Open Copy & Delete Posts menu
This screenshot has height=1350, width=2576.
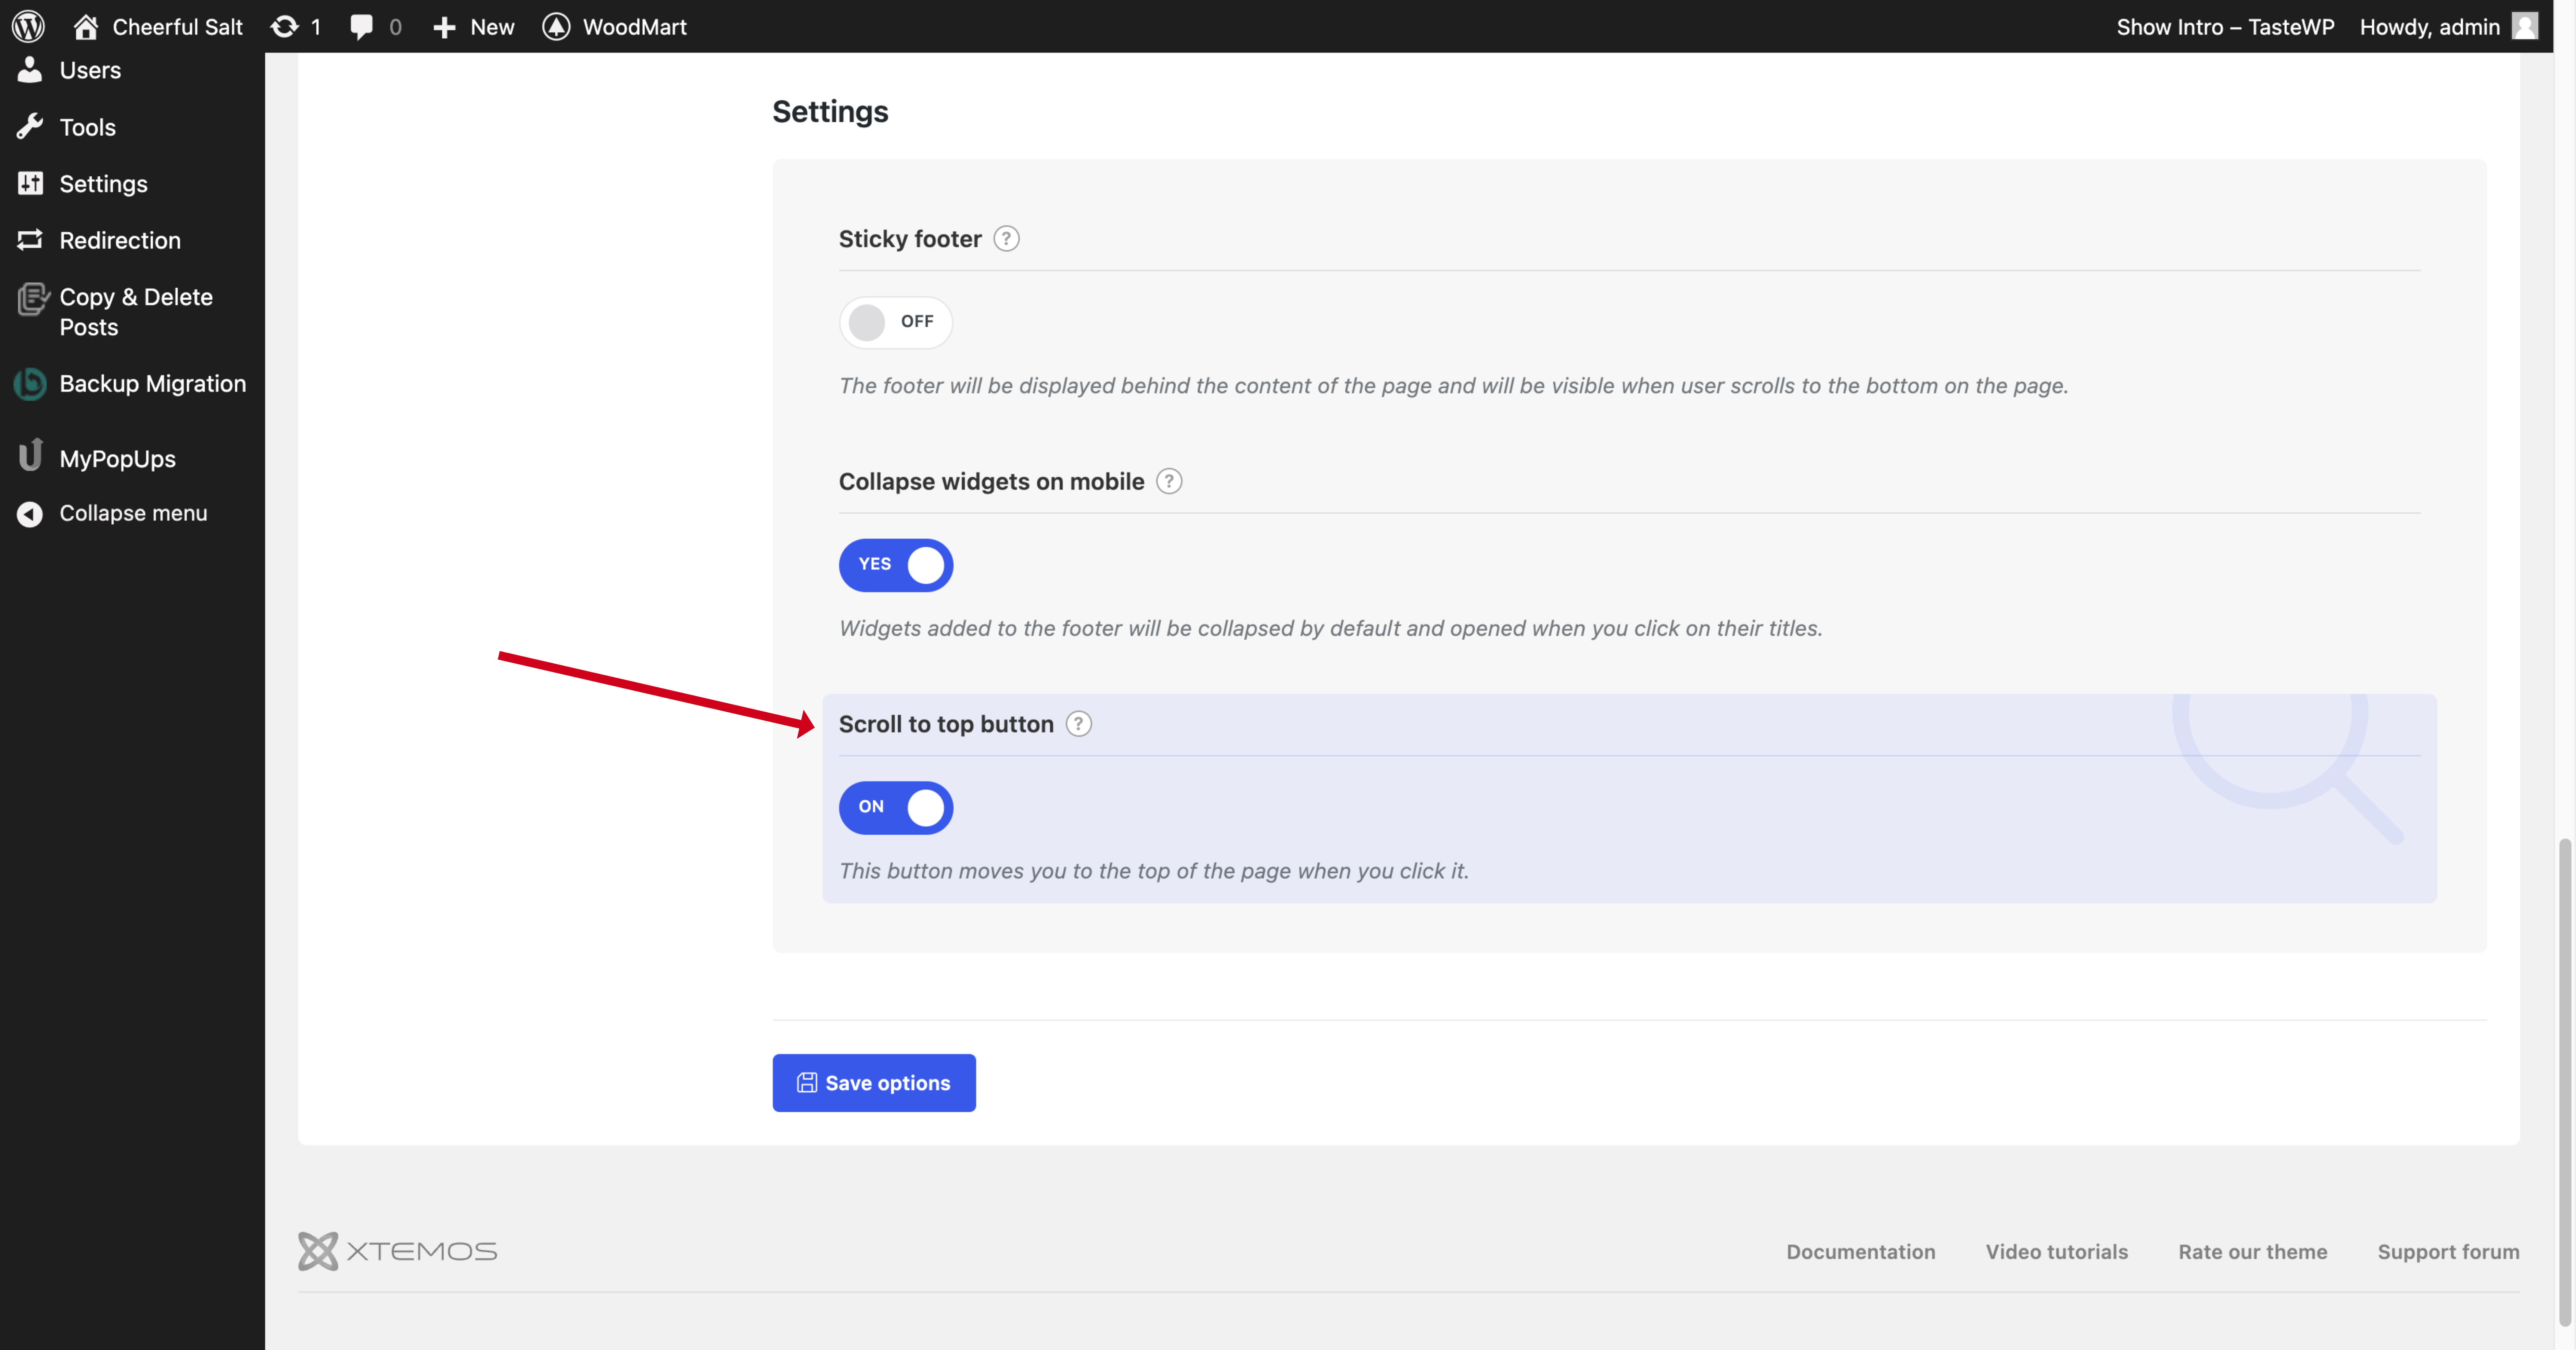(x=136, y=312)
